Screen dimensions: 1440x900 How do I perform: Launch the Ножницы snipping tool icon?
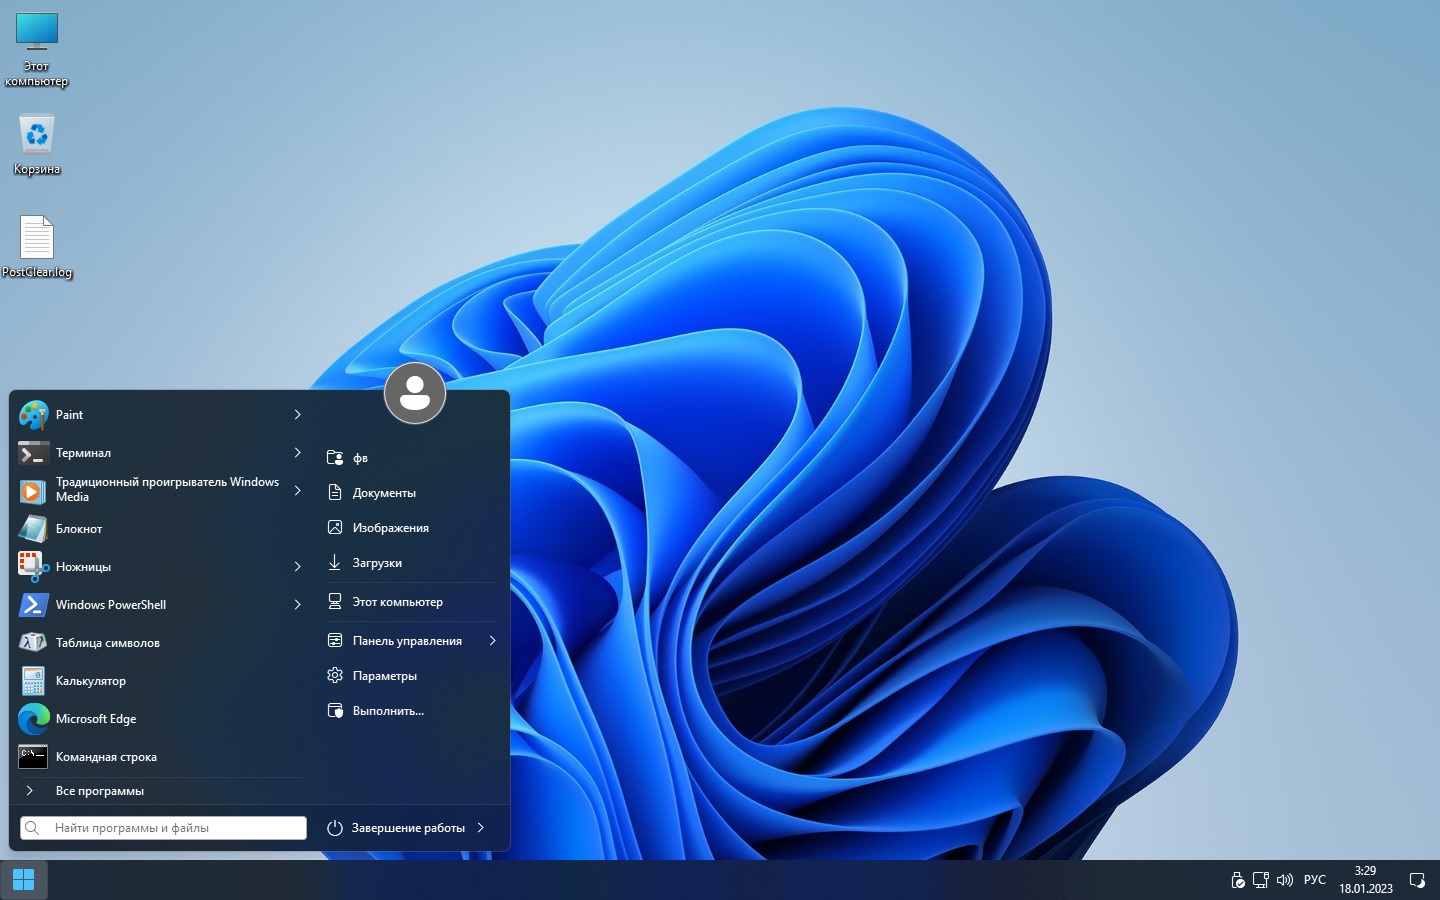click(x=33, y=567)
